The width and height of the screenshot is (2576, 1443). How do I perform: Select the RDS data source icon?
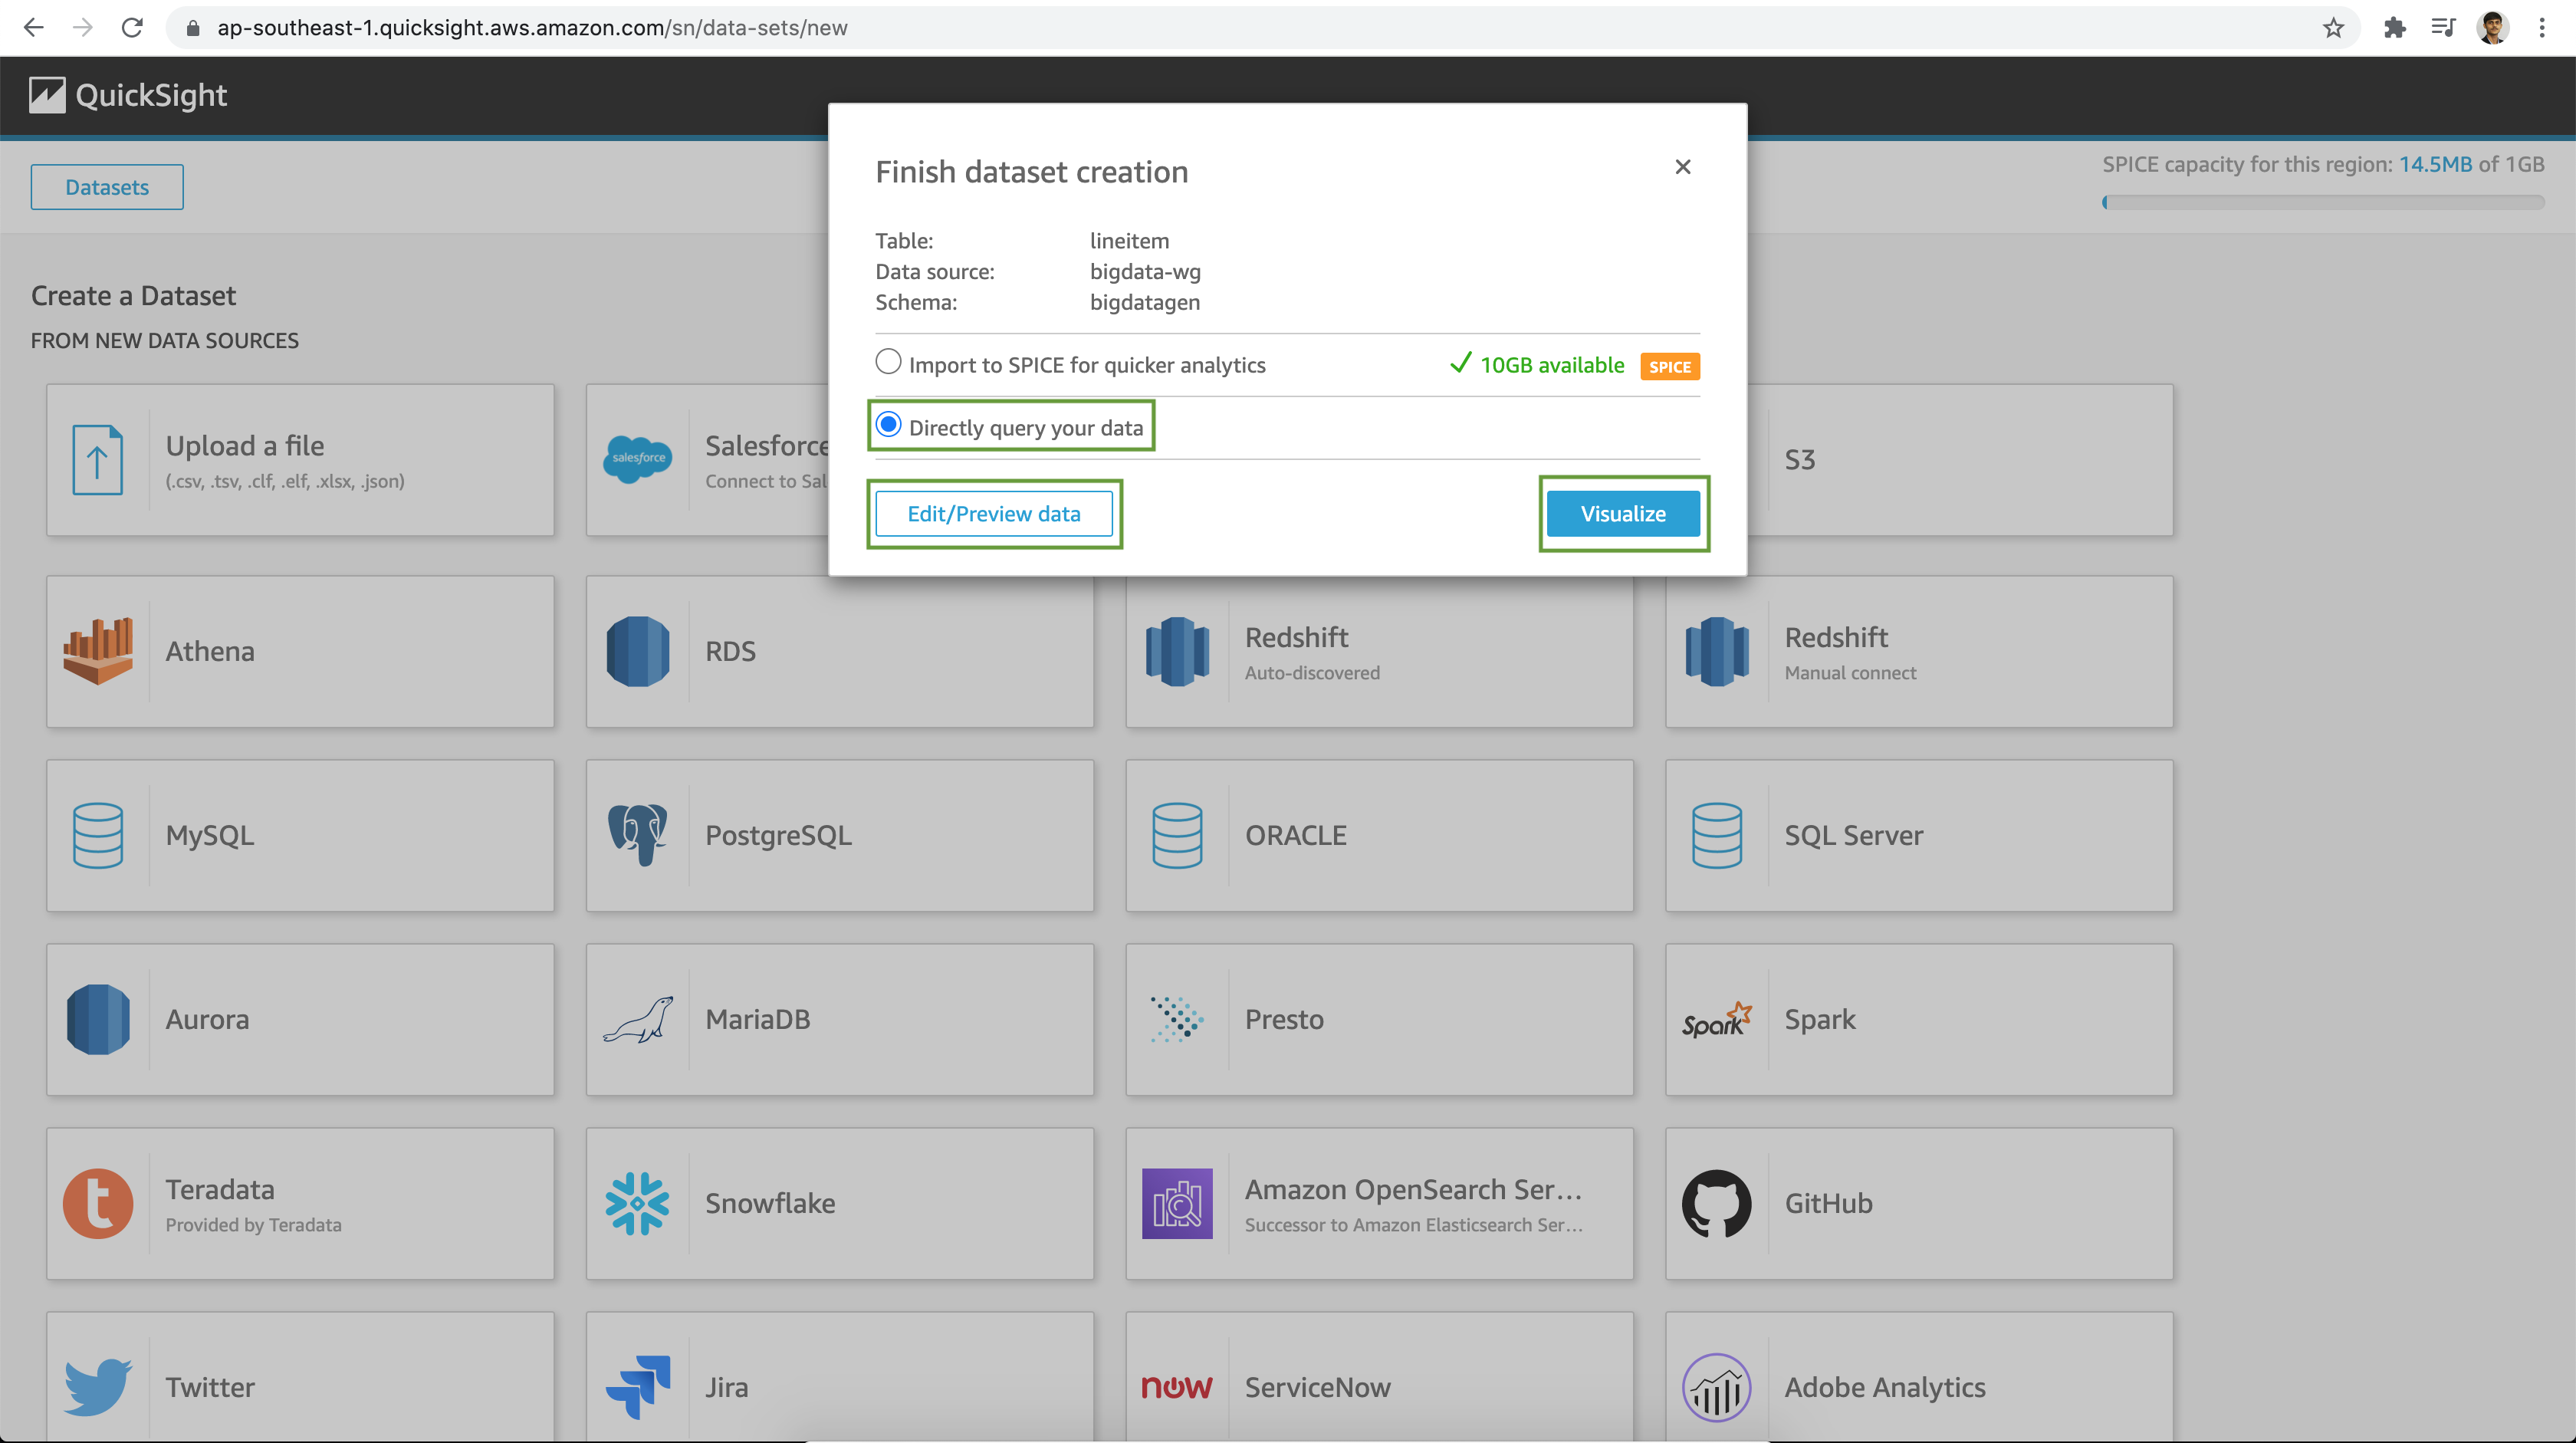pos(638,651)
